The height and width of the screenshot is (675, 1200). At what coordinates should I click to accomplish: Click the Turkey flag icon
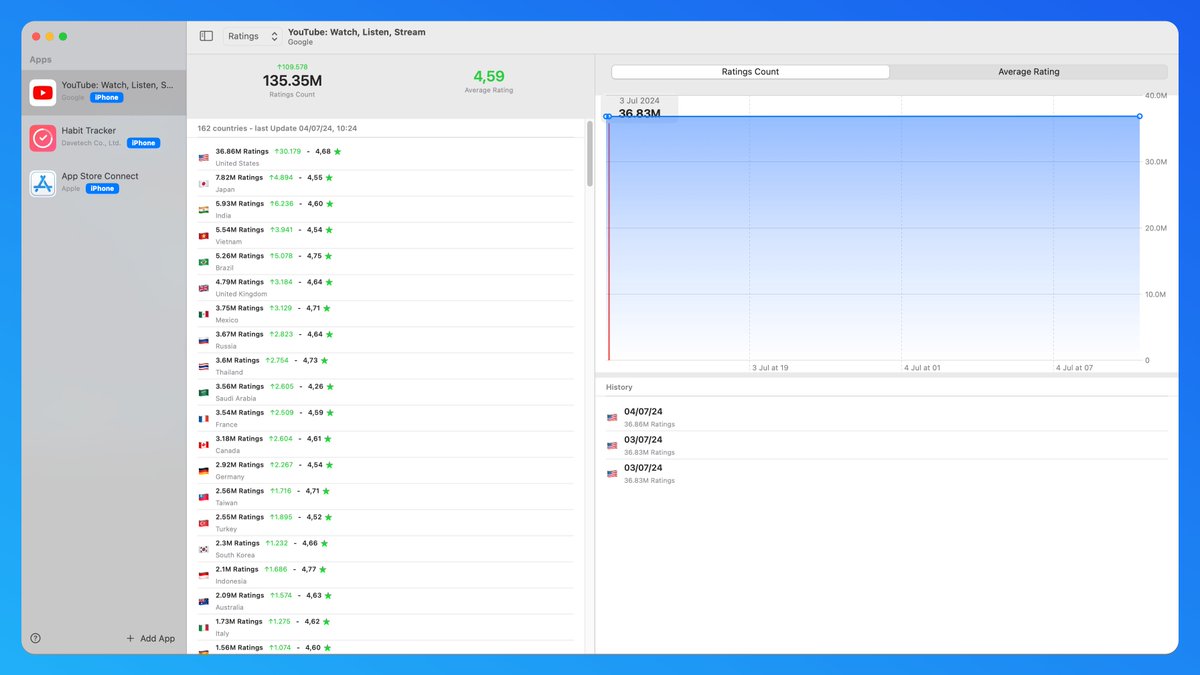[x=203, y=522]
